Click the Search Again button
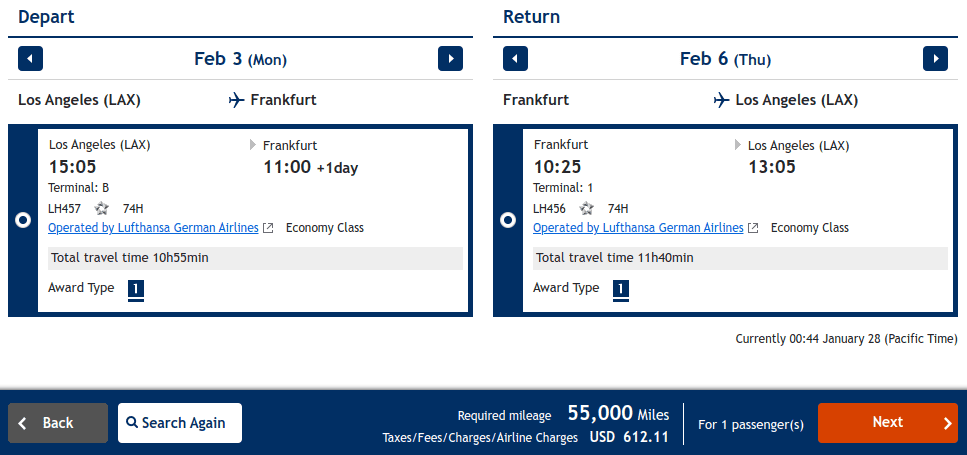This screenshot has height=455, width=967. (180, 423)
